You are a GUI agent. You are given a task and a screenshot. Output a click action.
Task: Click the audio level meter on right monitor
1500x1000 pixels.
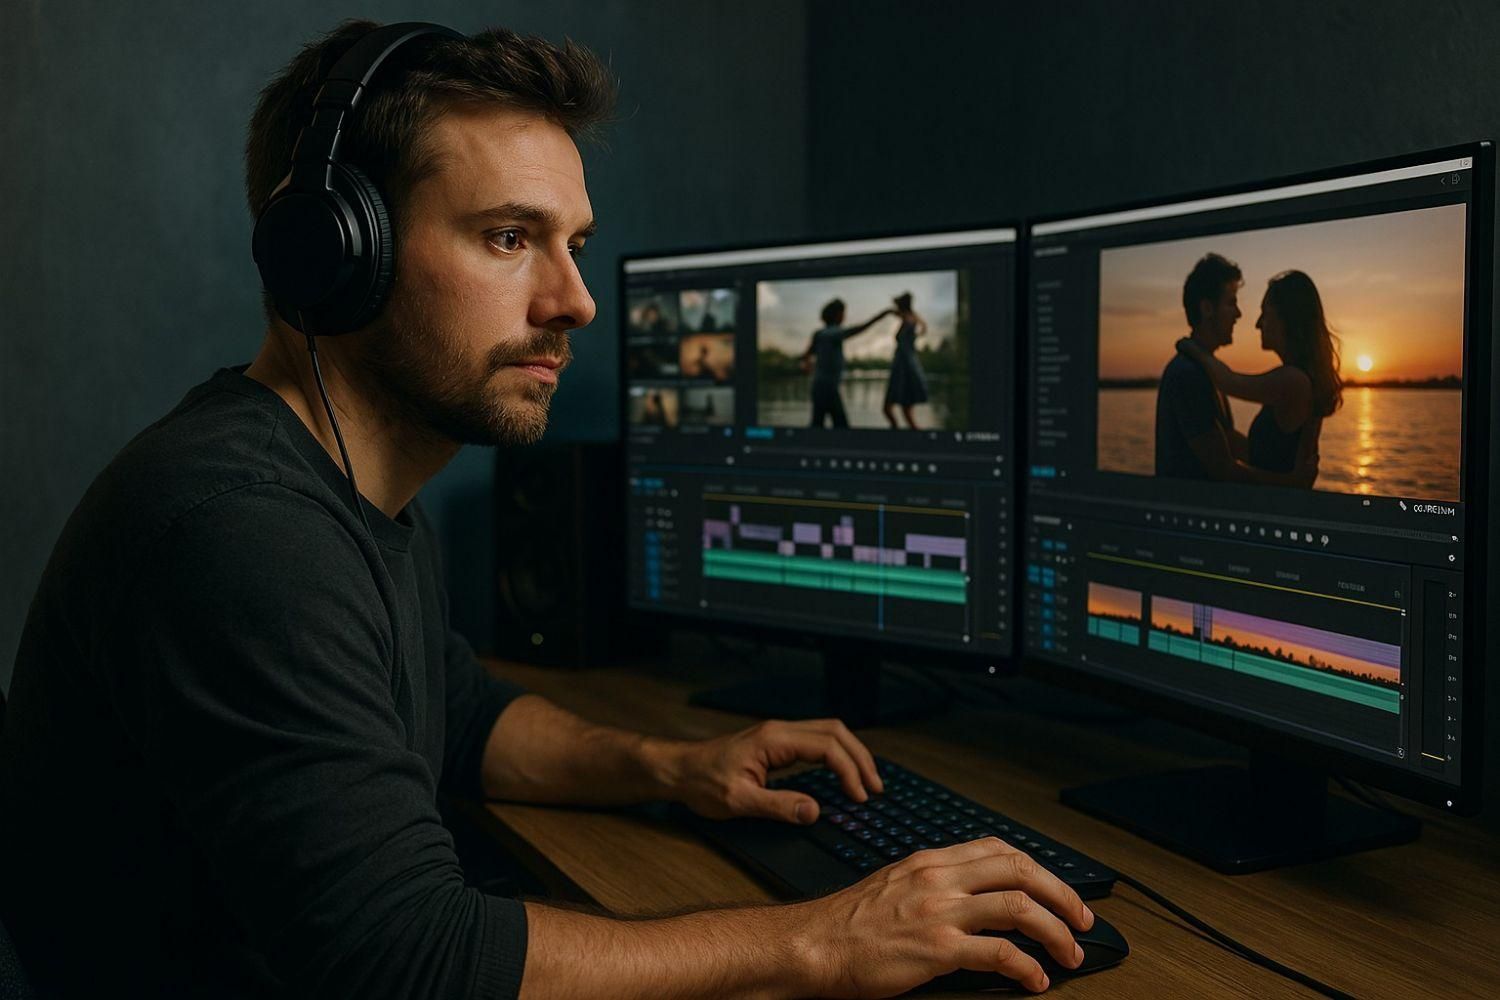1435,670
